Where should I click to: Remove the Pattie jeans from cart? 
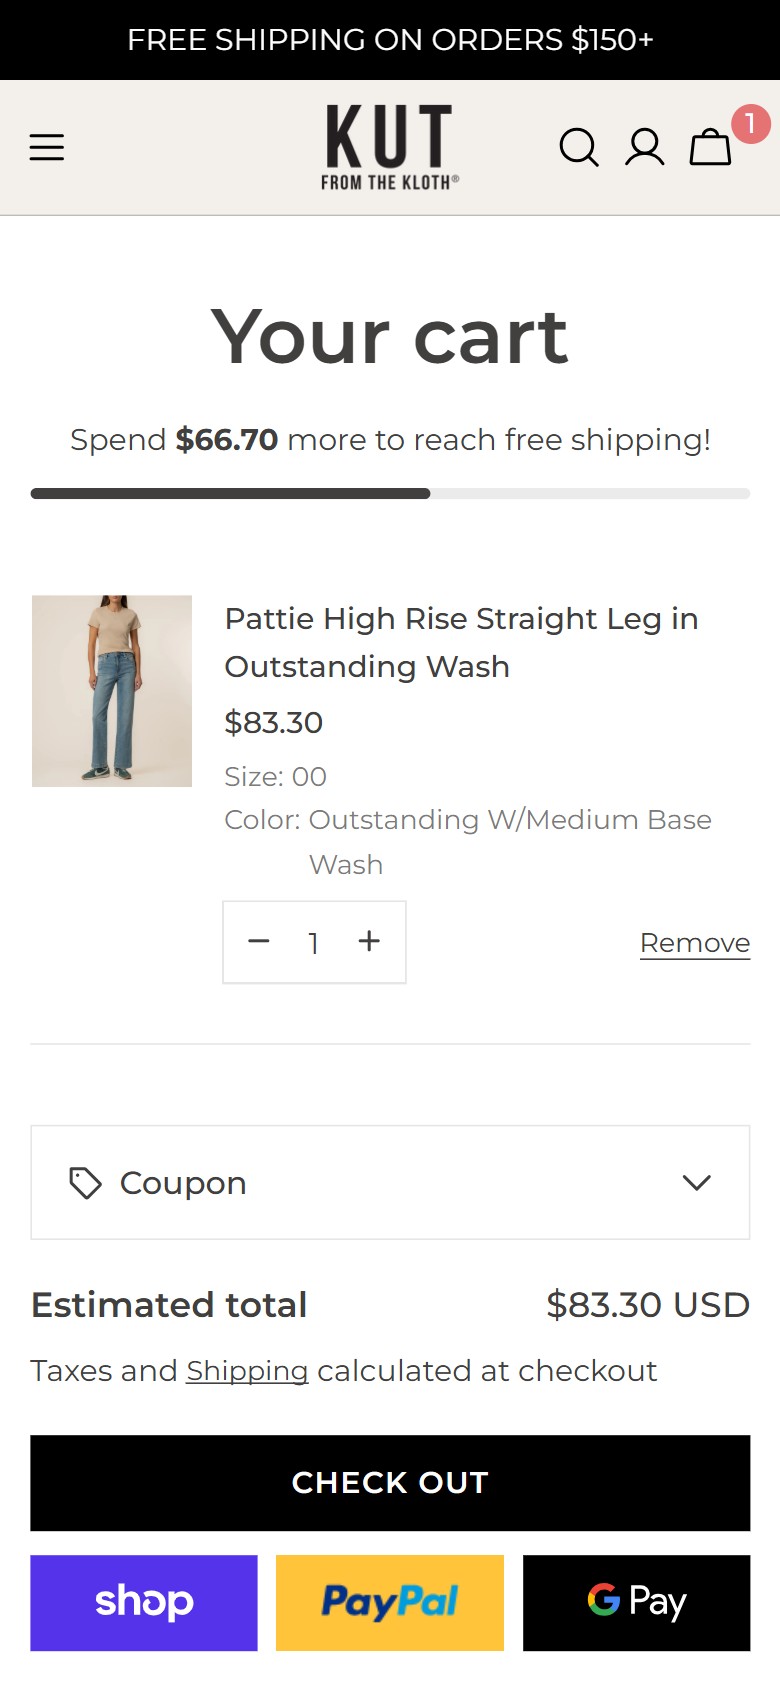(x=695, y=943)
